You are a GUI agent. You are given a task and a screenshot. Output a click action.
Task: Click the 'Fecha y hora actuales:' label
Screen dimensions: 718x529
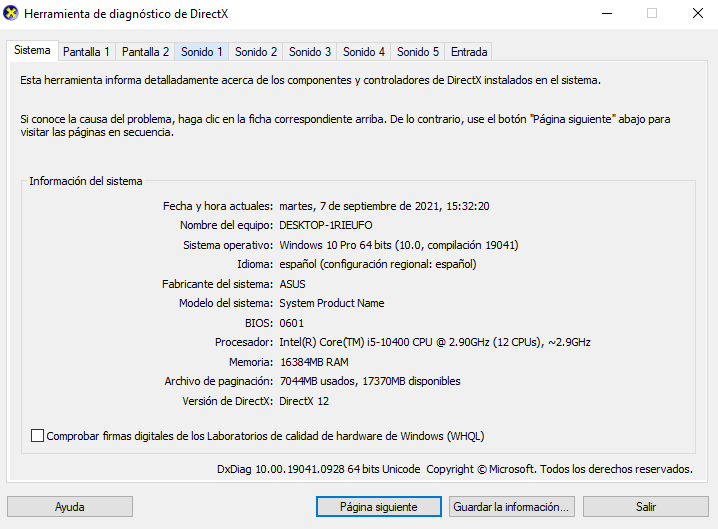pos(218,206)
